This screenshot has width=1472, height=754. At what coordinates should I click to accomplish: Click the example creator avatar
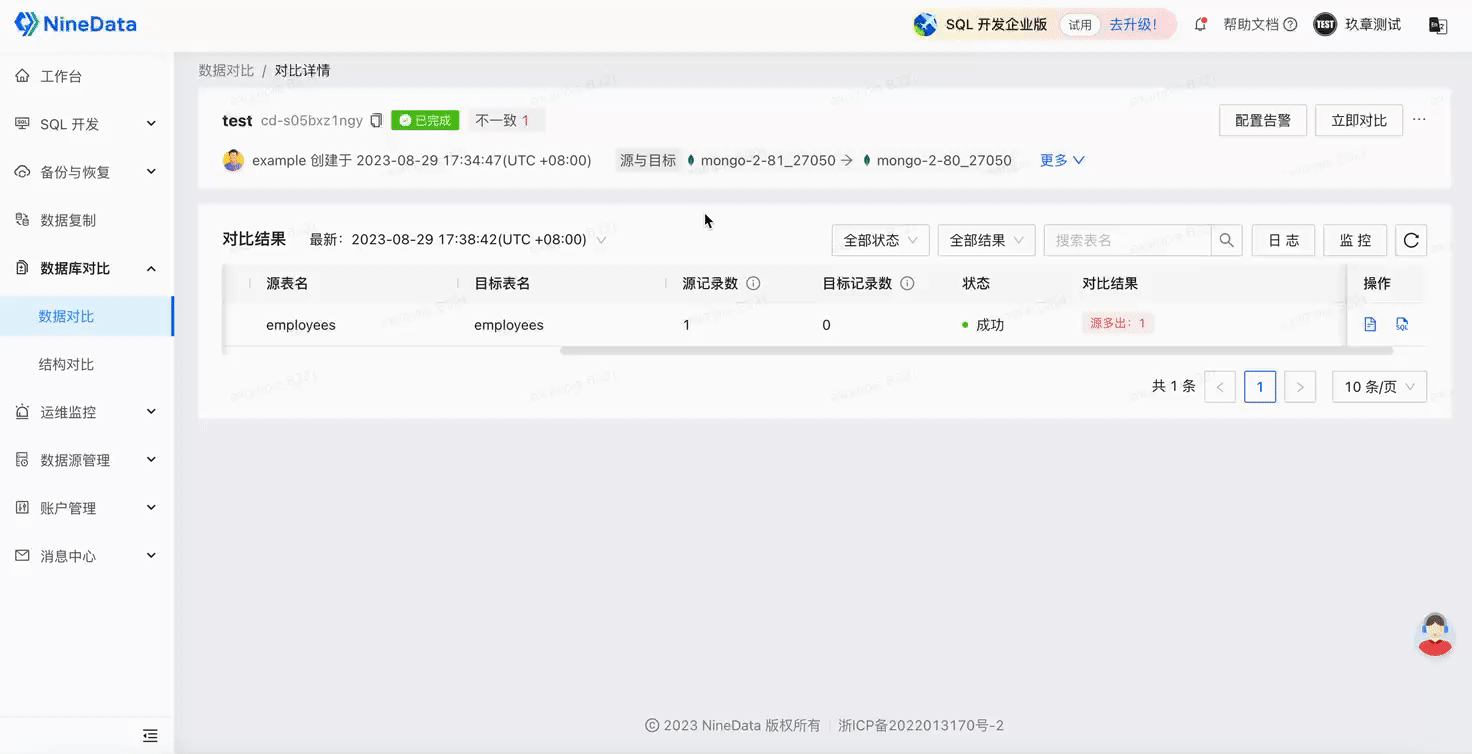233,160
